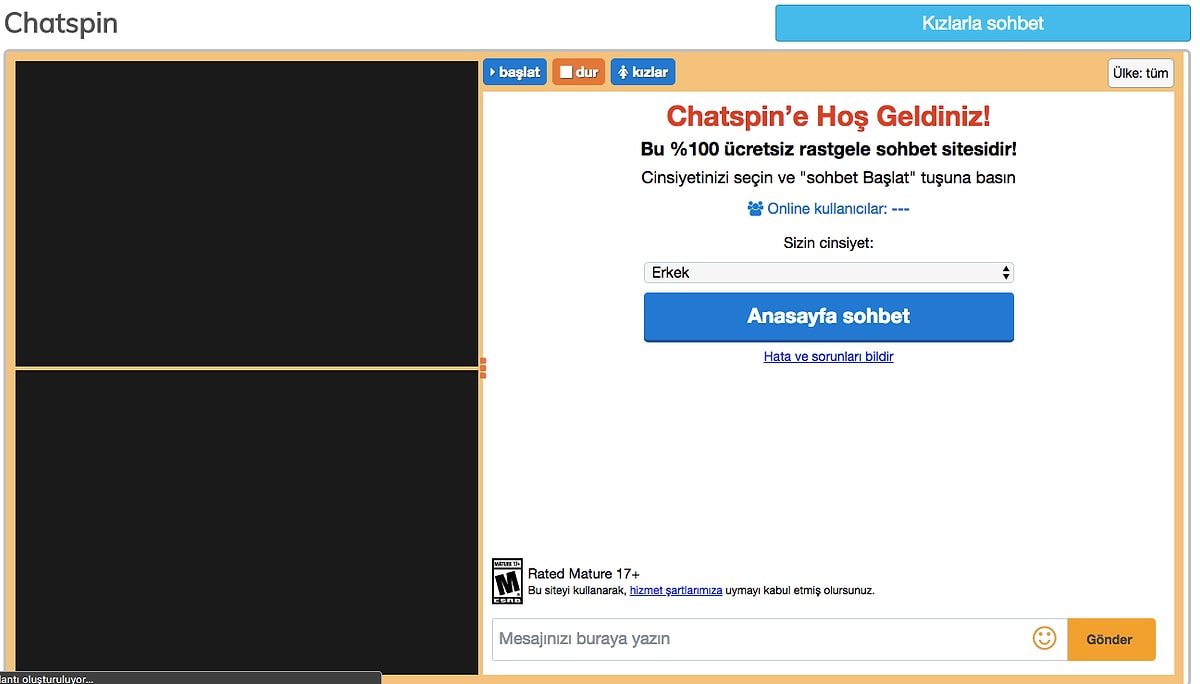The width and height of the screenshot is (1200, 684).
Task: Open the emoji smiley picker
Action: pyautogui.click(x=1044, y=638)
